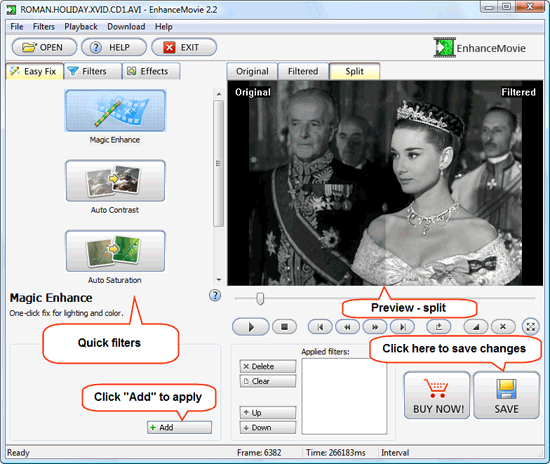Switch to the Easy Fix tab
The image size is (550, 464).
(34, 71)
